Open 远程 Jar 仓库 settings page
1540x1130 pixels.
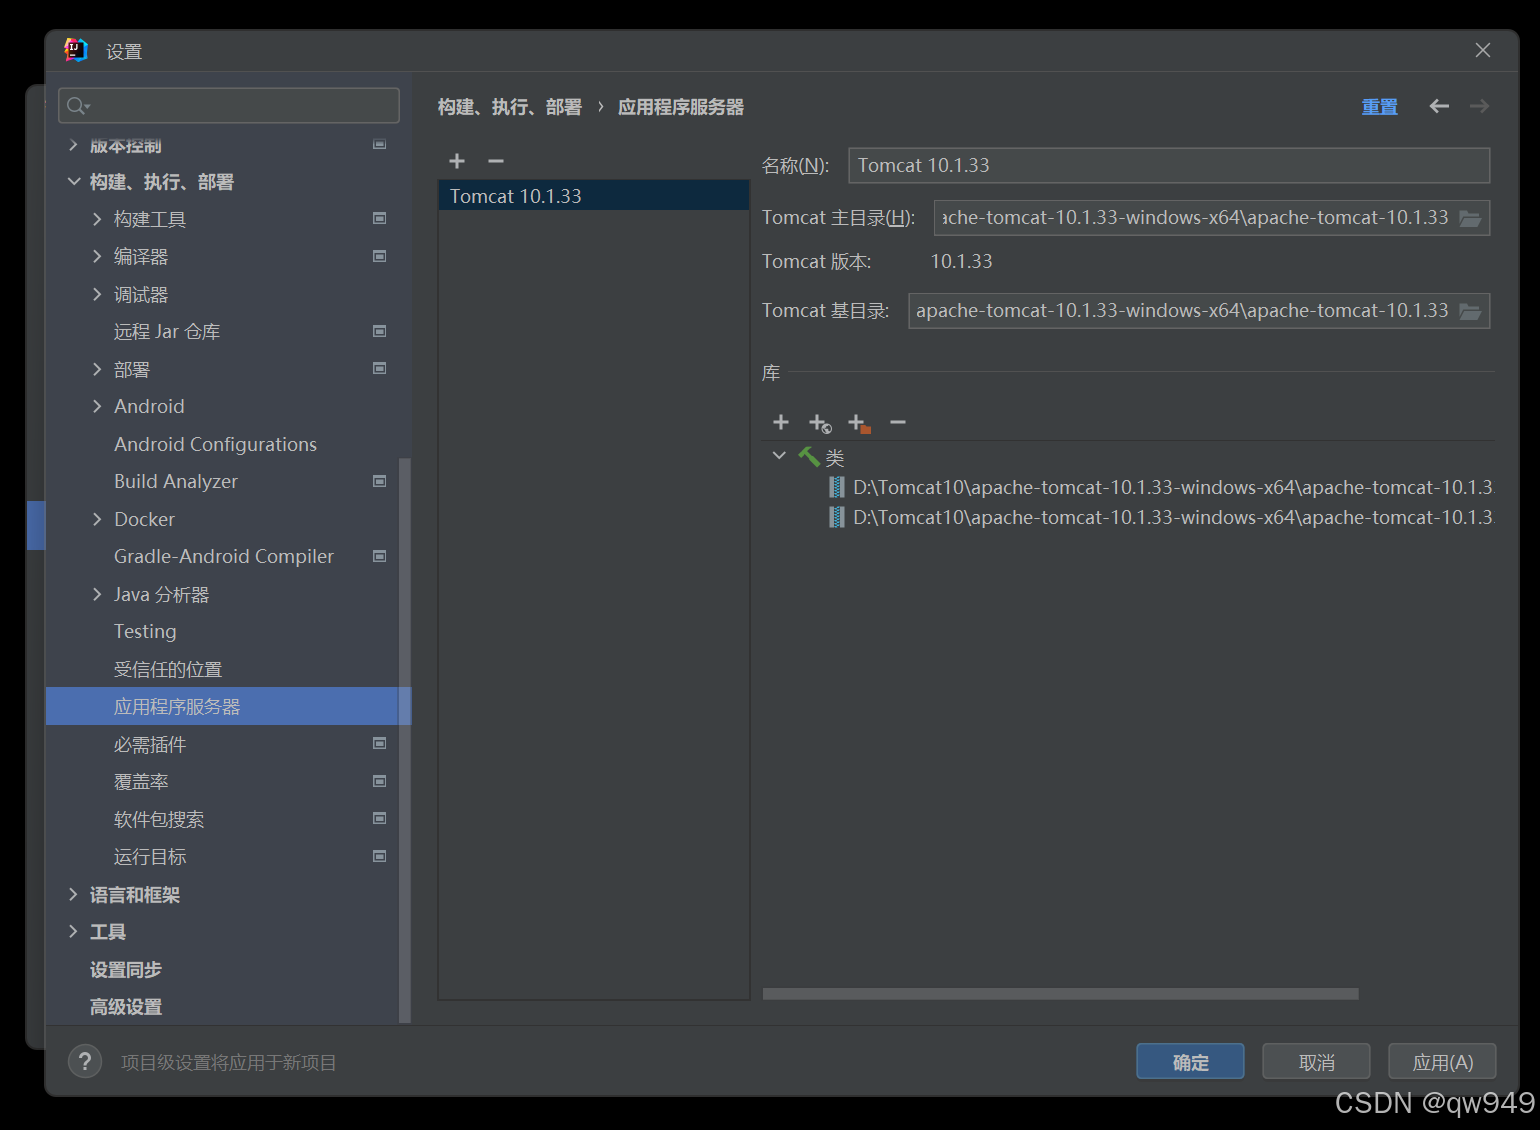tap(167, 331)
